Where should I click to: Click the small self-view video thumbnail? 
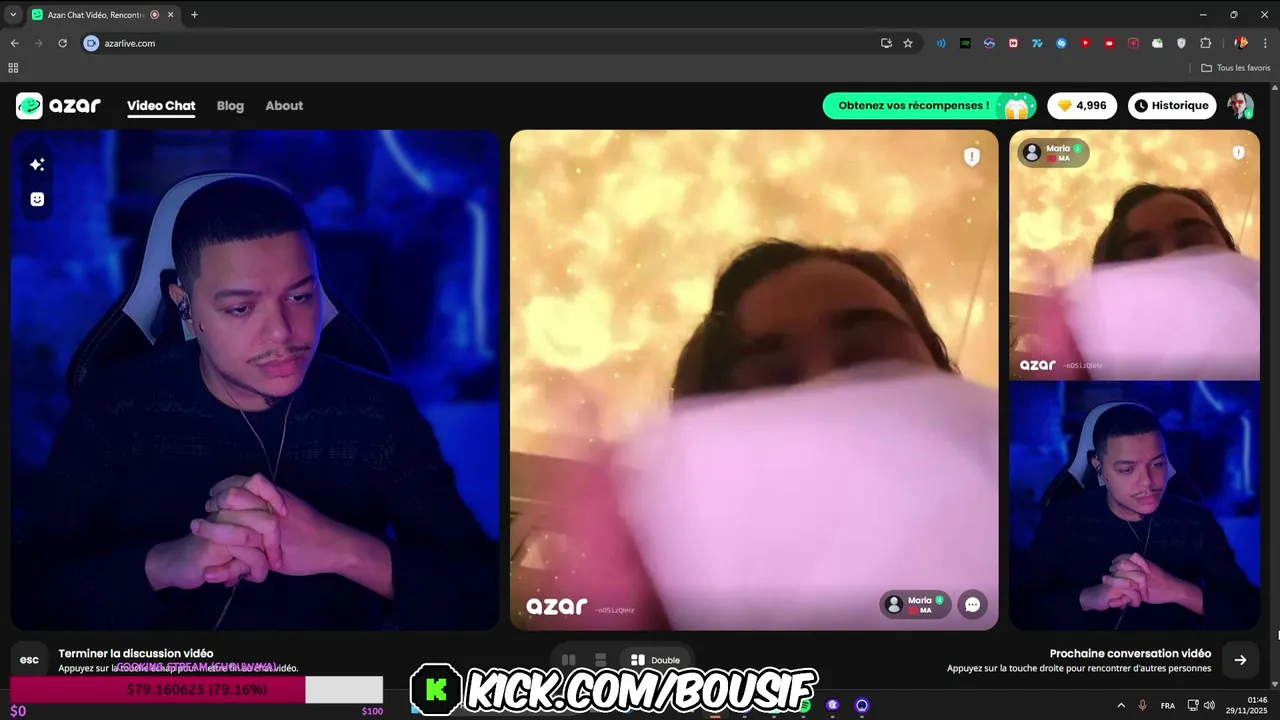point(1134,505)
